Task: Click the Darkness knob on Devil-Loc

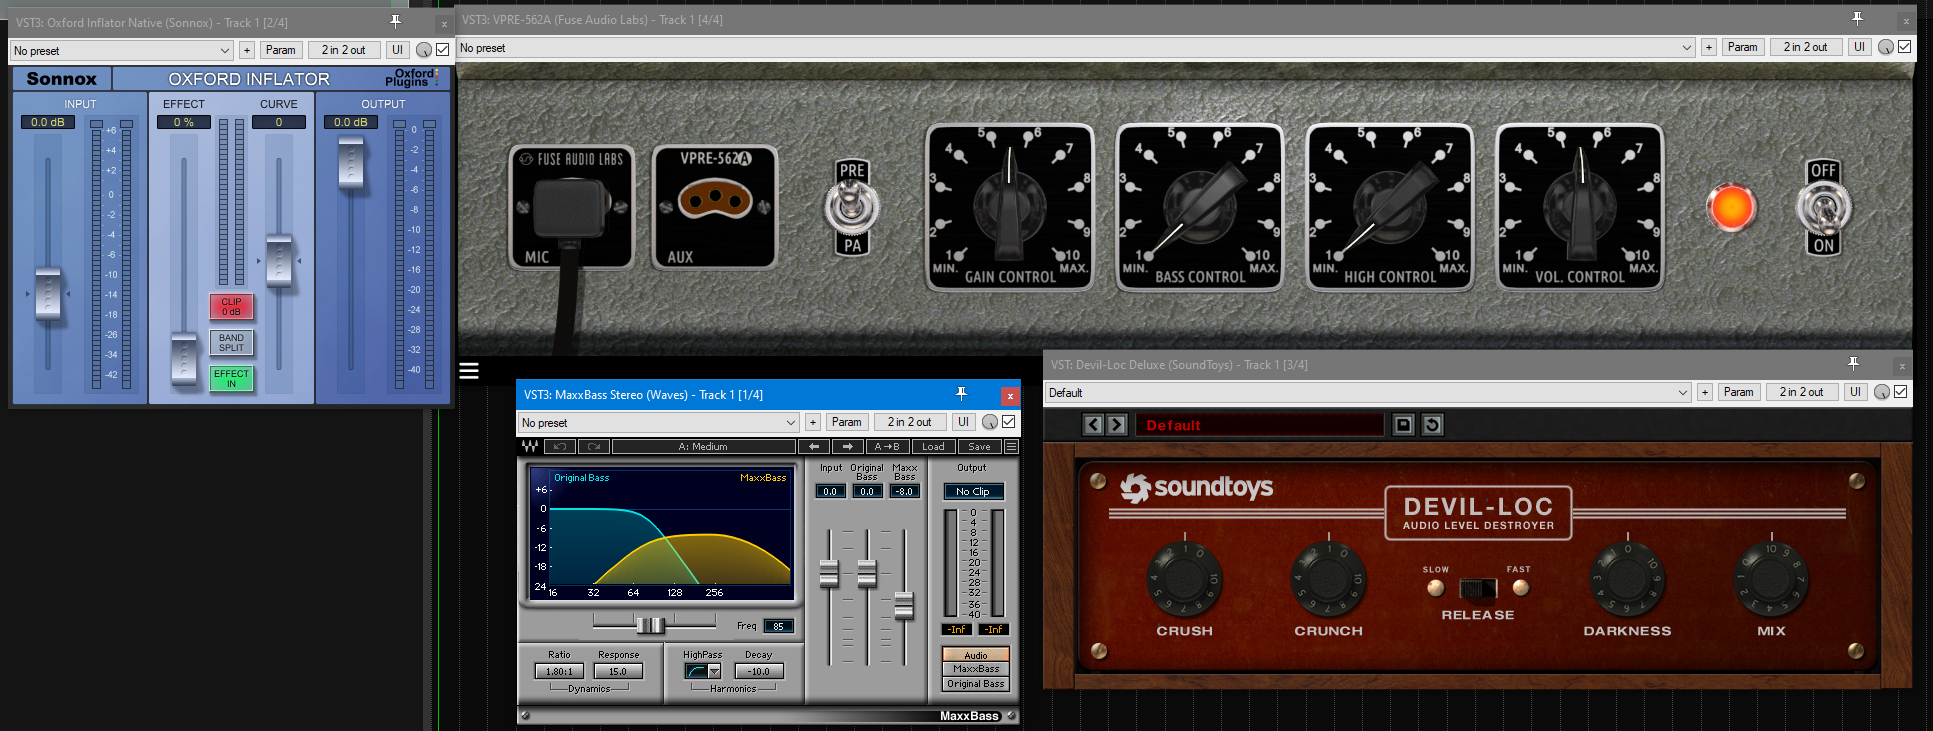Action: pos(1627,579)
